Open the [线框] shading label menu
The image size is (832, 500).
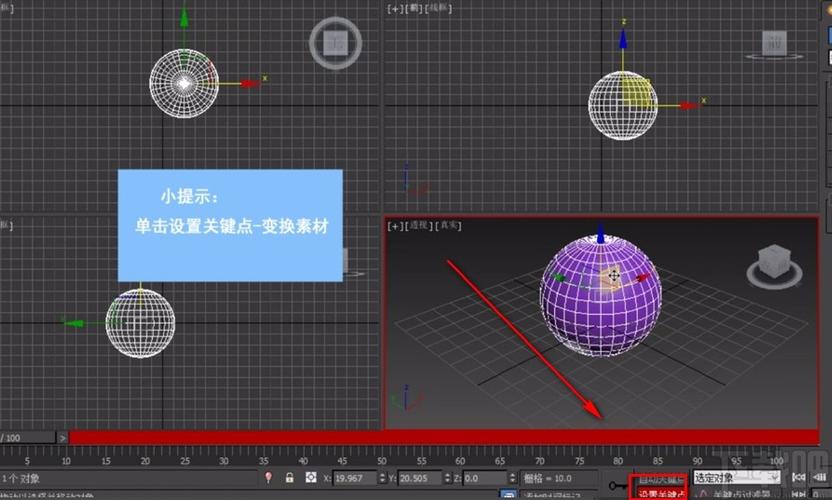[x=438, y=8]
